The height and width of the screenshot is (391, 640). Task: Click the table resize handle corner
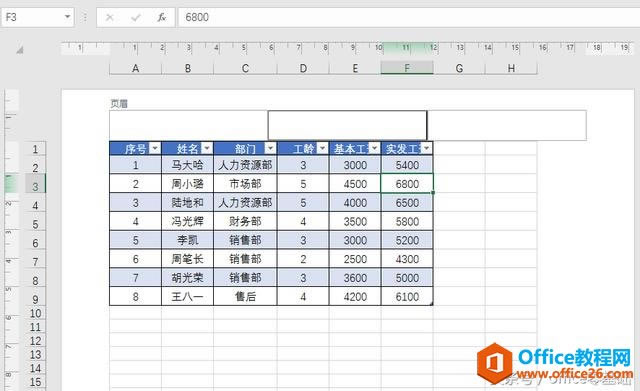tap(431, 303)
